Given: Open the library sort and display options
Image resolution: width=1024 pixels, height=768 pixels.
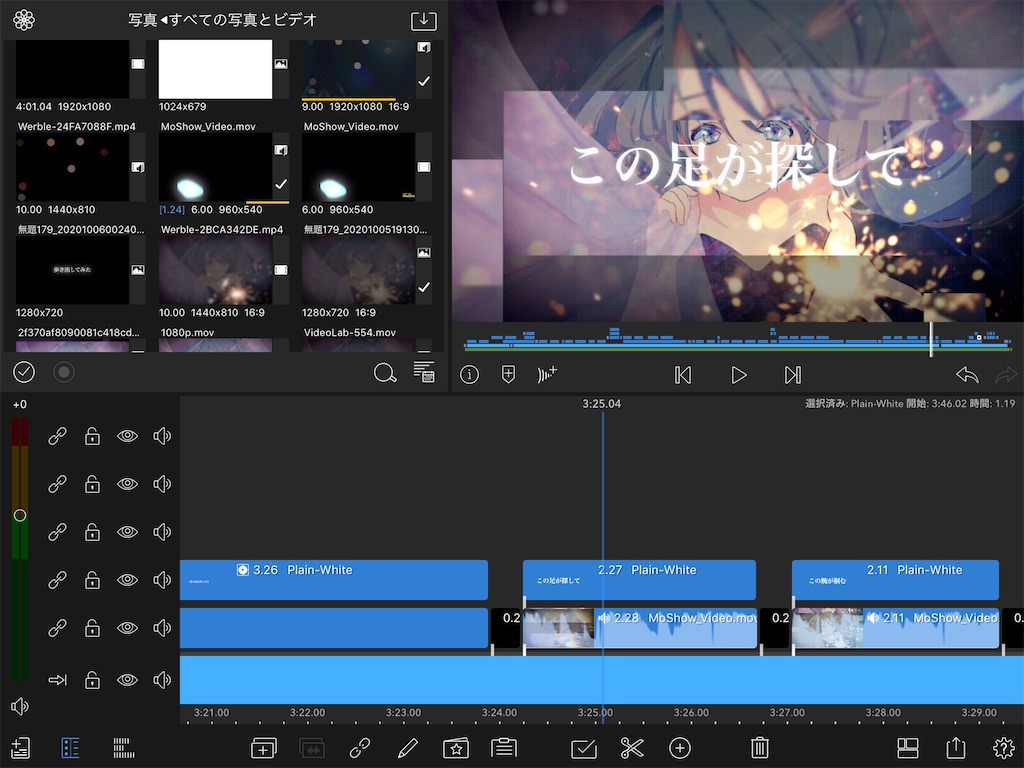Looking at the screenshot, I should click(424, 372).
